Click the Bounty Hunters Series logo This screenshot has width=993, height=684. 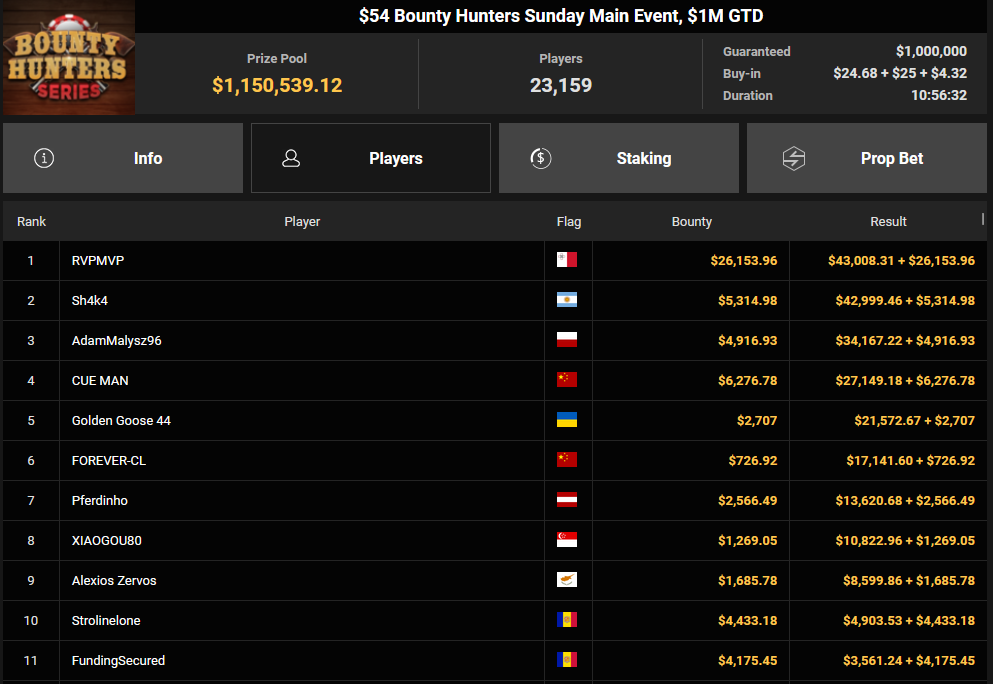(68, 58)
